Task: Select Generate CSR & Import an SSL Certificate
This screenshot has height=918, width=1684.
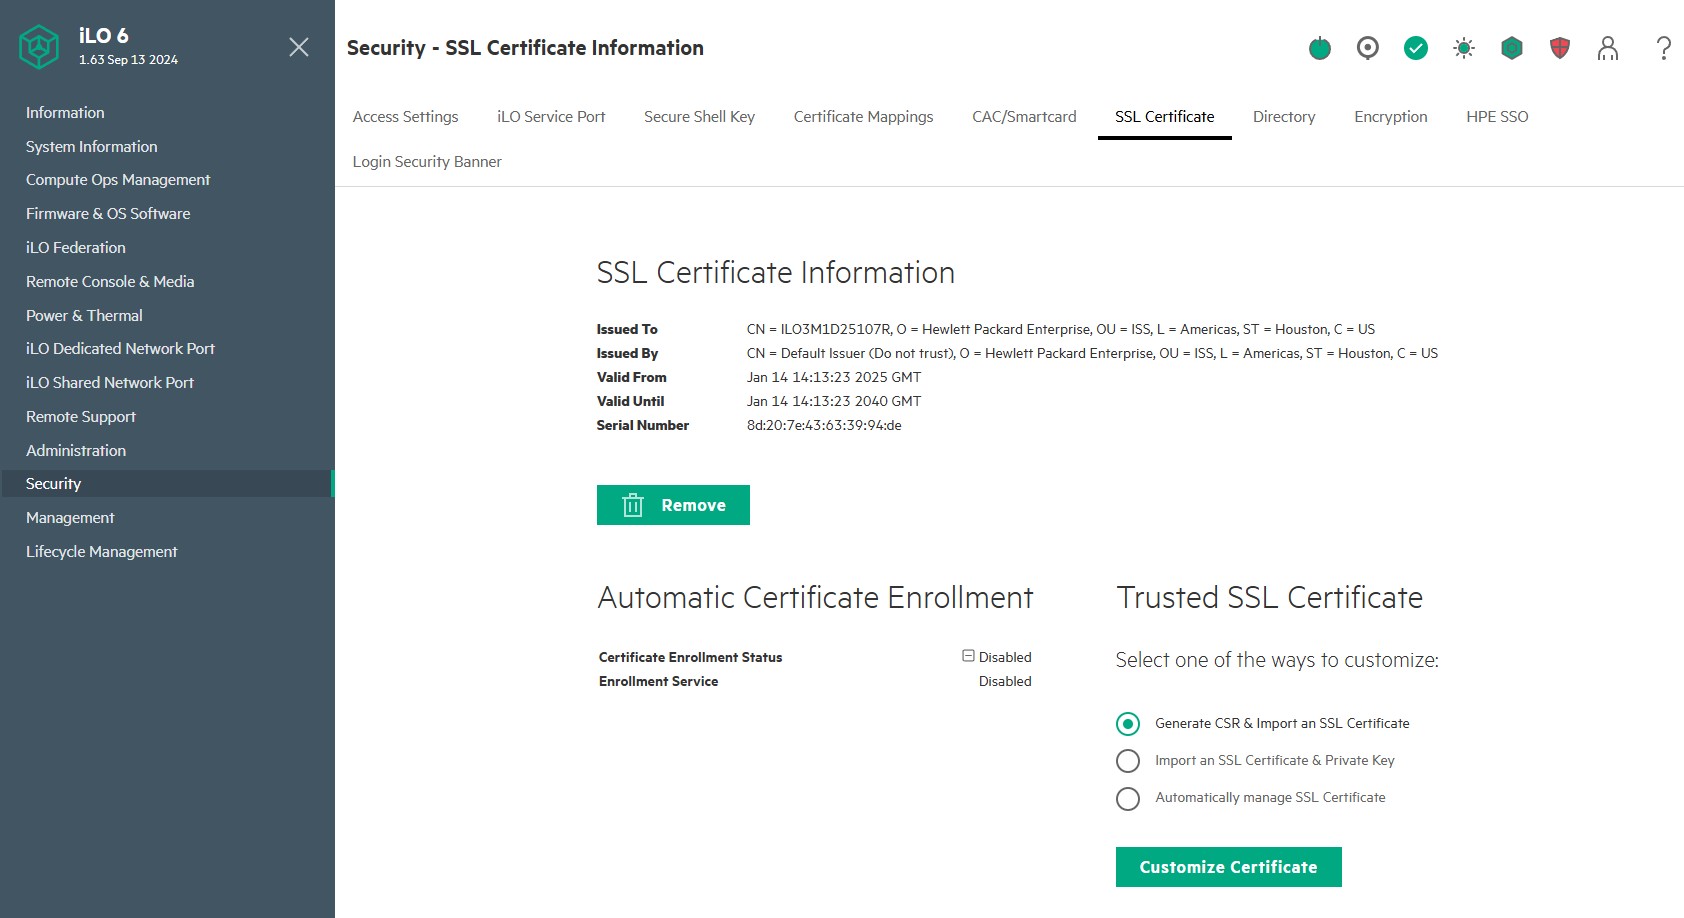Action: [x=1128, y=723]
